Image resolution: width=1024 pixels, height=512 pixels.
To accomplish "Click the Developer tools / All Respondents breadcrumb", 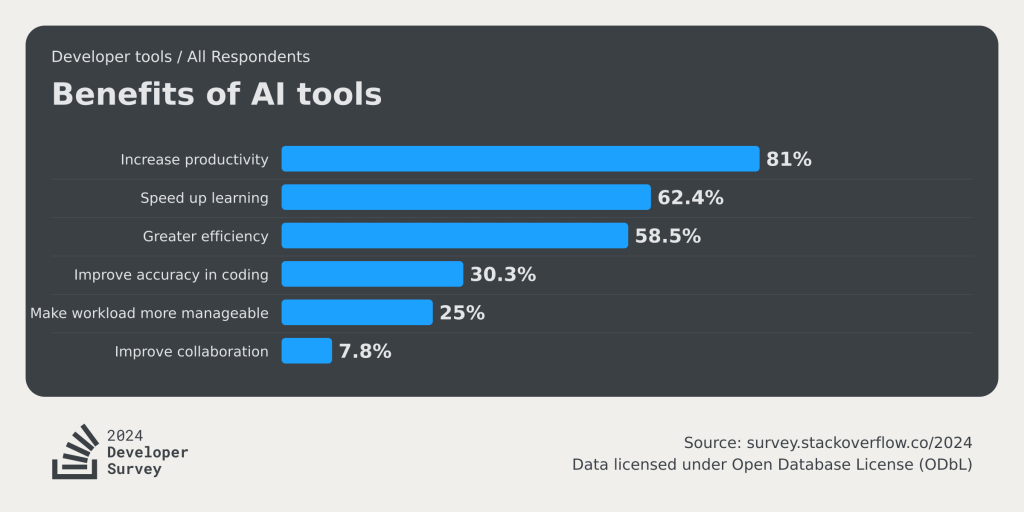I will (180, 57).
